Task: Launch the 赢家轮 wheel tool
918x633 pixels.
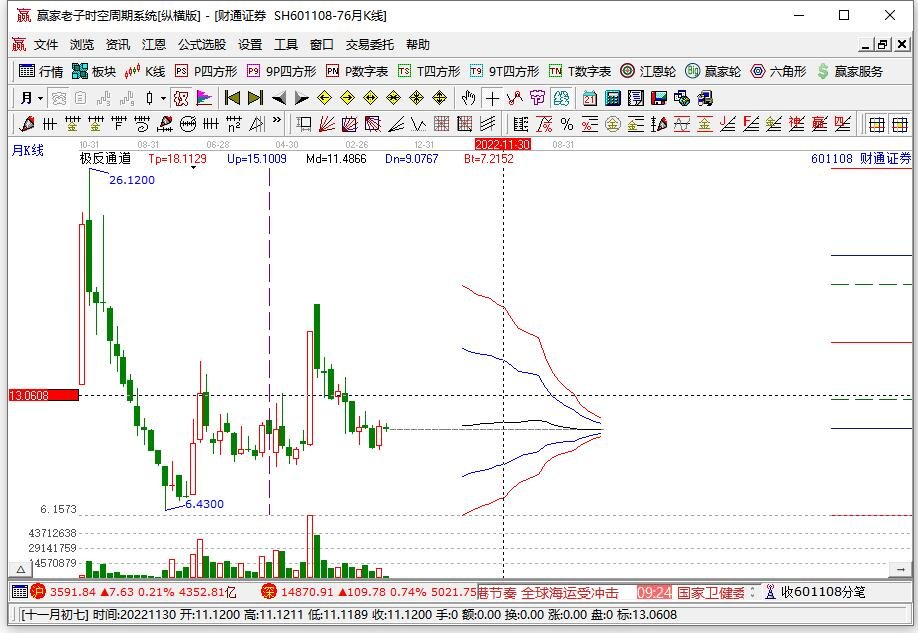Action: pos(713,71)
